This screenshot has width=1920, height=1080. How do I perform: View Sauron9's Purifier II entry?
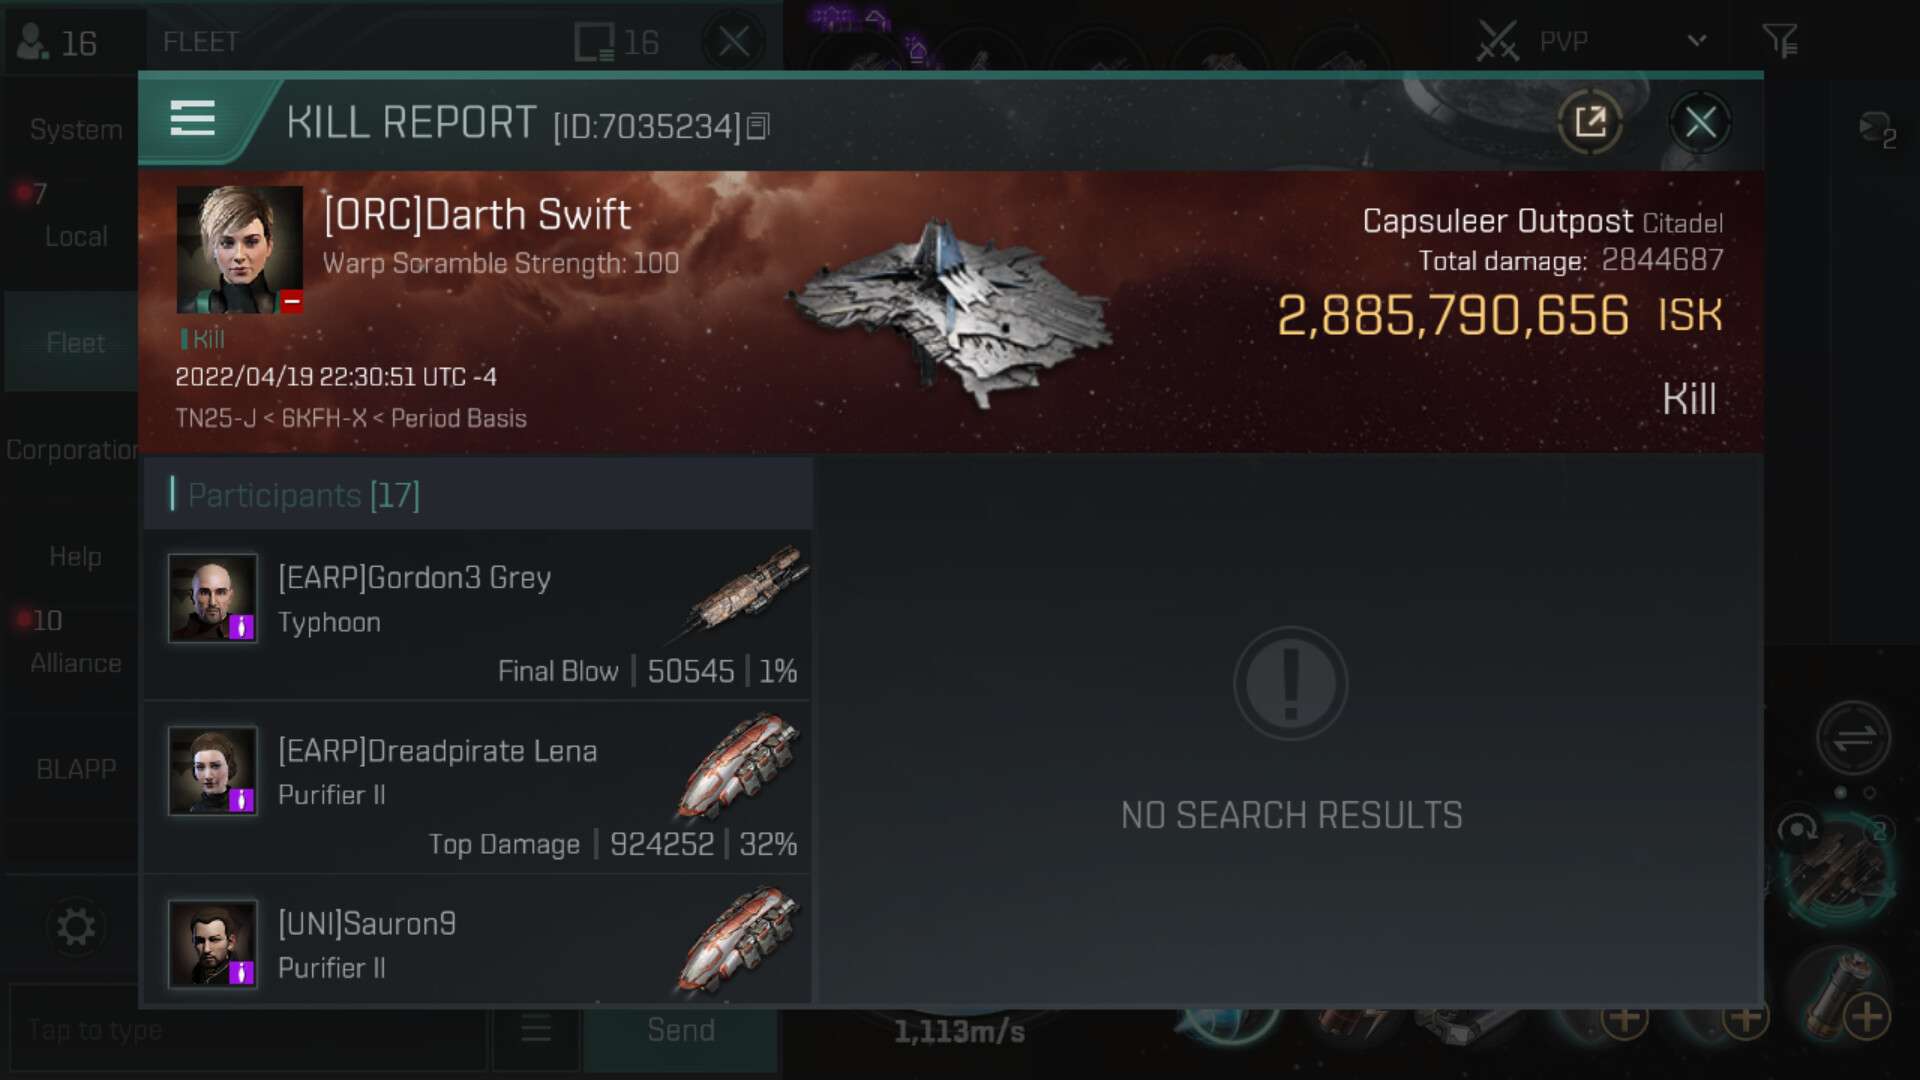478,942
